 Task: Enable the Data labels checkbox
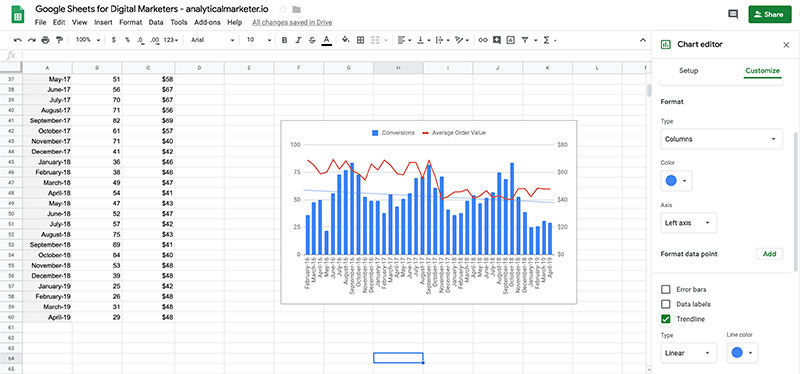[665, 304]
